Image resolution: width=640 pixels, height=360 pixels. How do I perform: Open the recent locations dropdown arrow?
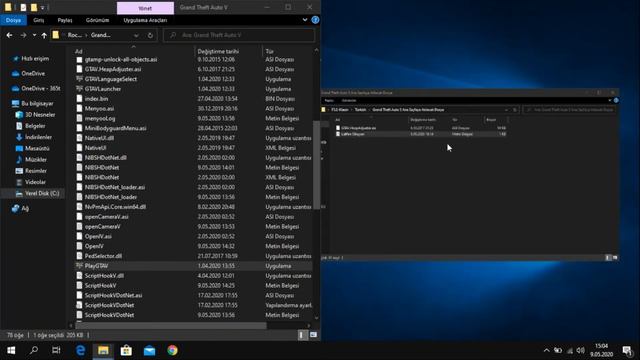34,36
